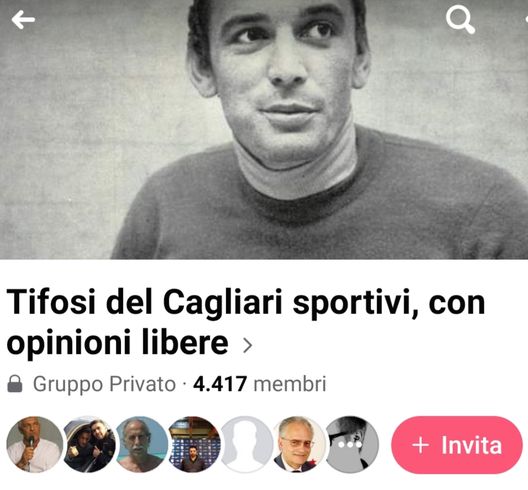The image size is (528, 490).
Task: Open the Tifosi del Cagliari group title
Action: coord(246,322)
